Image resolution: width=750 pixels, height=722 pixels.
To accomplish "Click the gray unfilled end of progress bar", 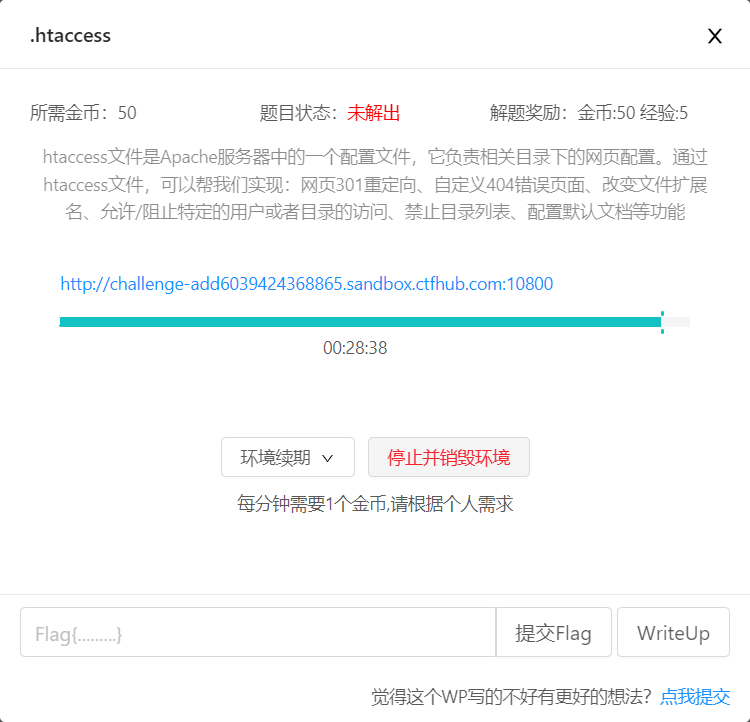I will tap(678, 322).
